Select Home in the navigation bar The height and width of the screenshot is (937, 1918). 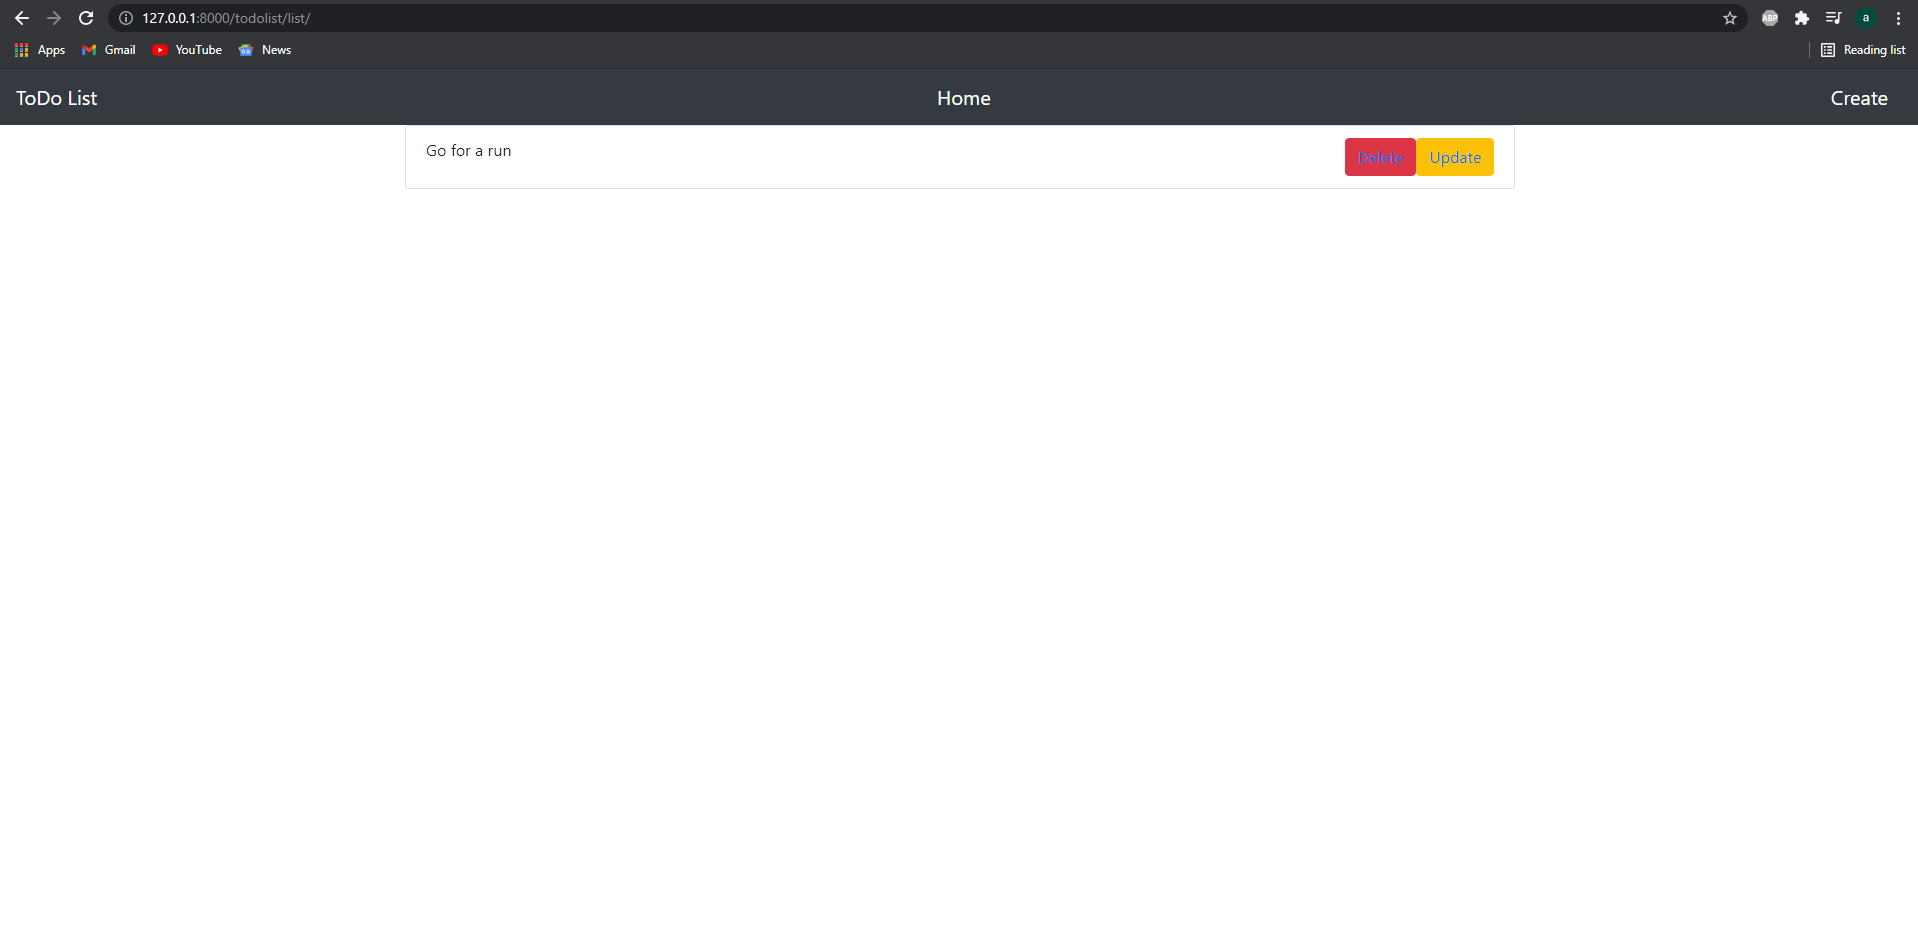(x=962, y=97)
